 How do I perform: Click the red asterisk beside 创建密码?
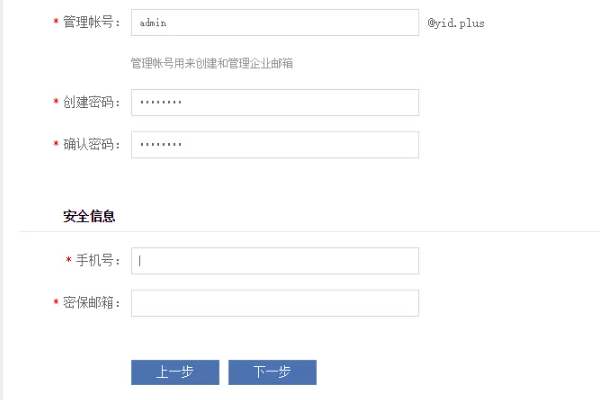click(55, 102)
